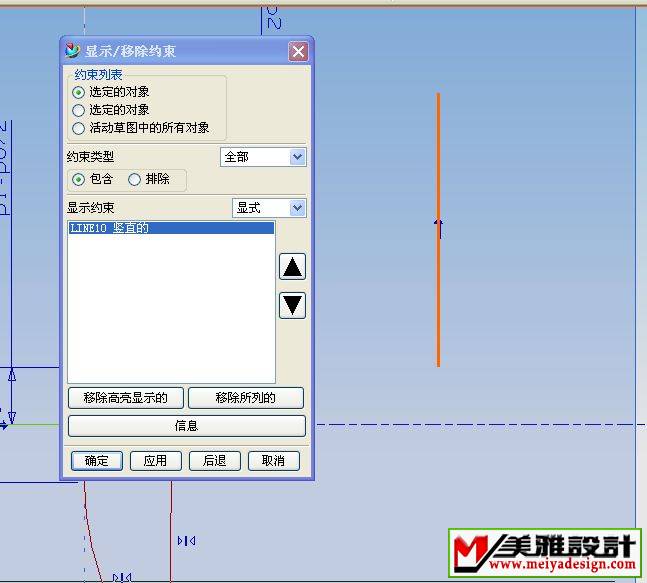The image size is (647, 583).
Task: Click the vertical constraint marker on the orange line
Action: (438, 228)
